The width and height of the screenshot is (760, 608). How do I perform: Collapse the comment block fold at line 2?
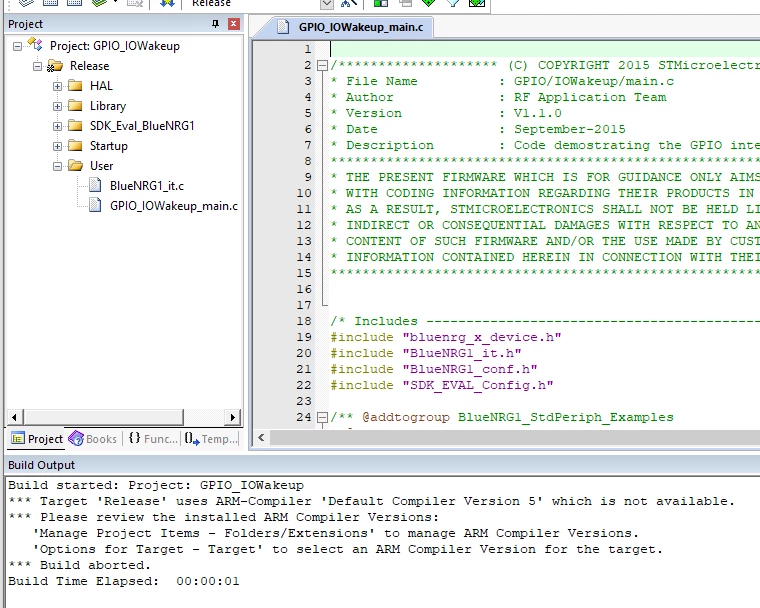[x=322, y=65]
